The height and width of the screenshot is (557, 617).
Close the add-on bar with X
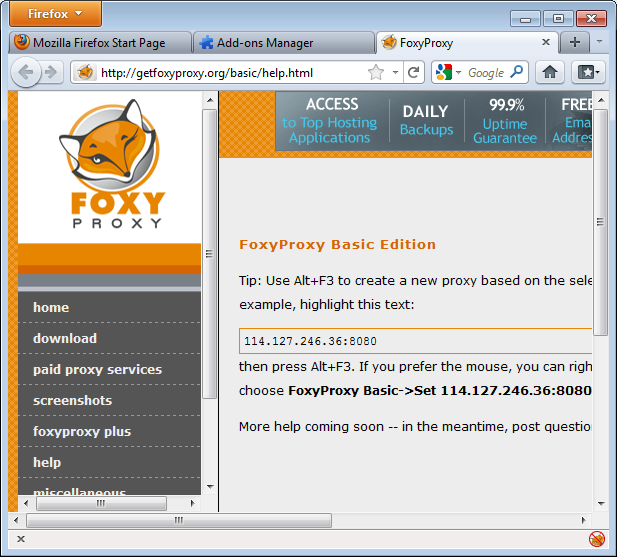(21, 539)
